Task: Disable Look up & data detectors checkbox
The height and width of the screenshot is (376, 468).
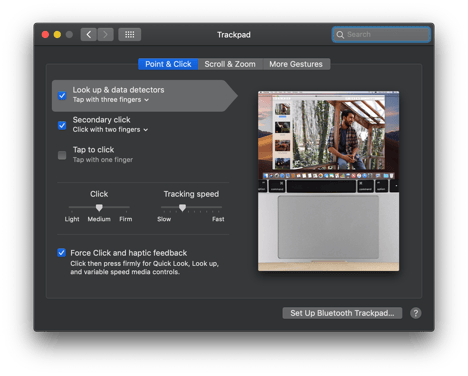Action: coord(62,96)
